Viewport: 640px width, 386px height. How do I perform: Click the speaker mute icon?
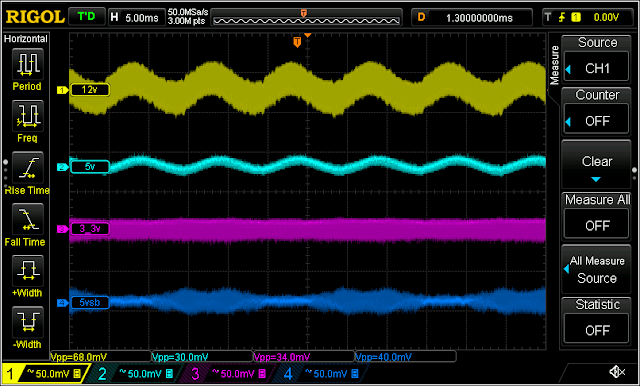click(617, 371)
